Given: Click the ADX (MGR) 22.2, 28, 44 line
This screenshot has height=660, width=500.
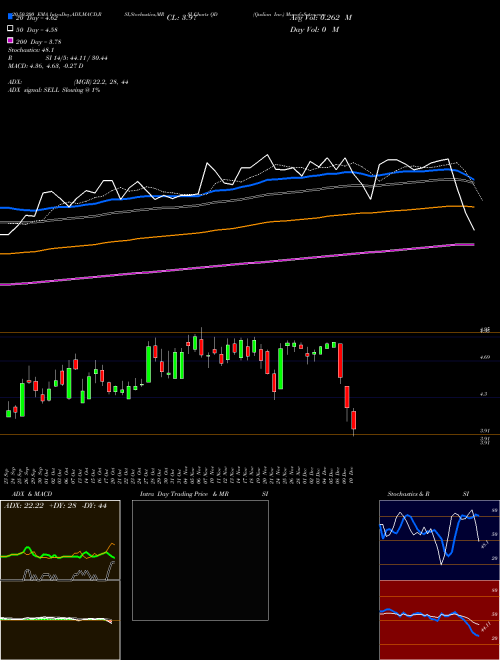Looking at the screenshot, I should (68, 82).
